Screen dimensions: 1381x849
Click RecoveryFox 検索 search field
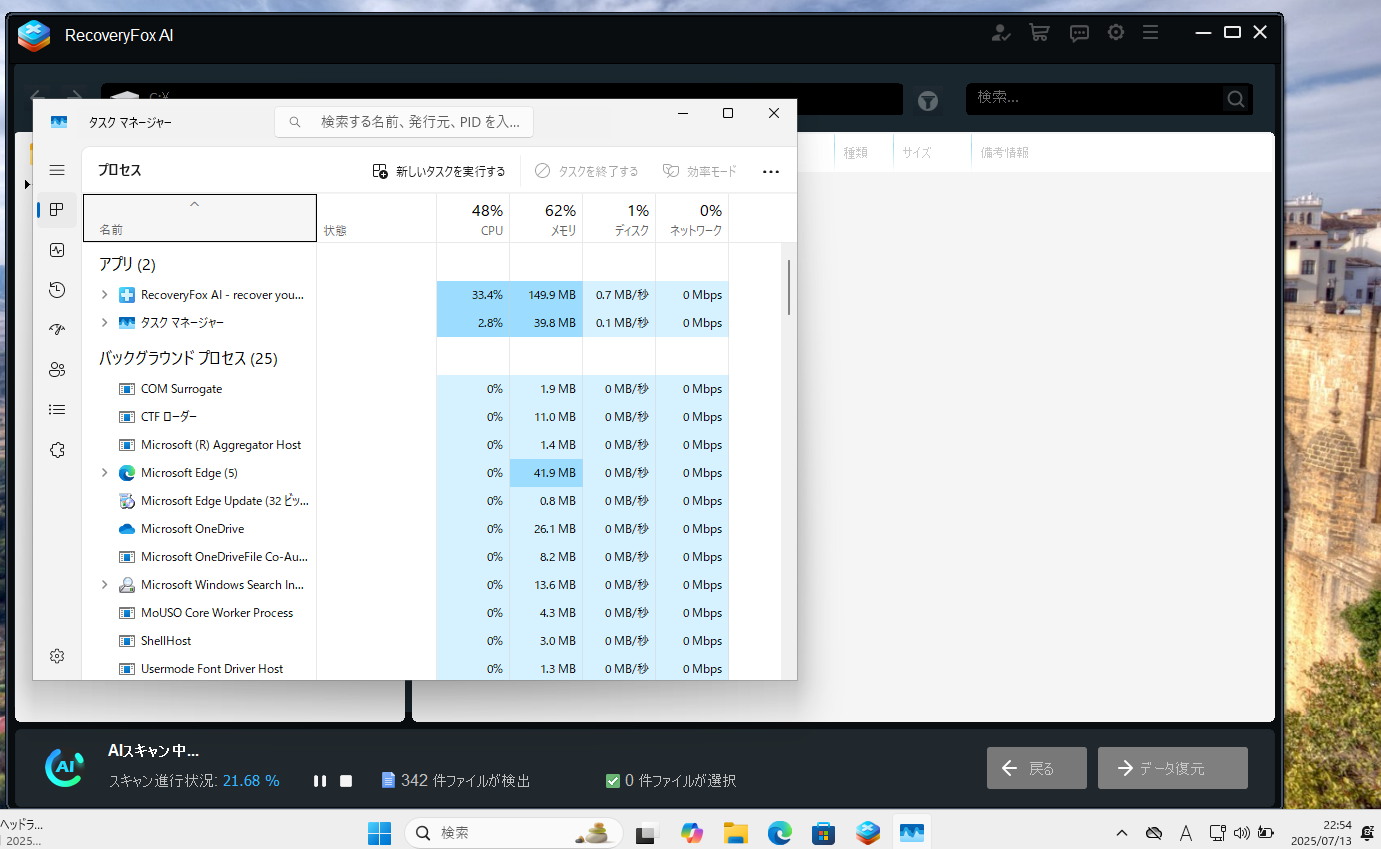pos(1094,98)
